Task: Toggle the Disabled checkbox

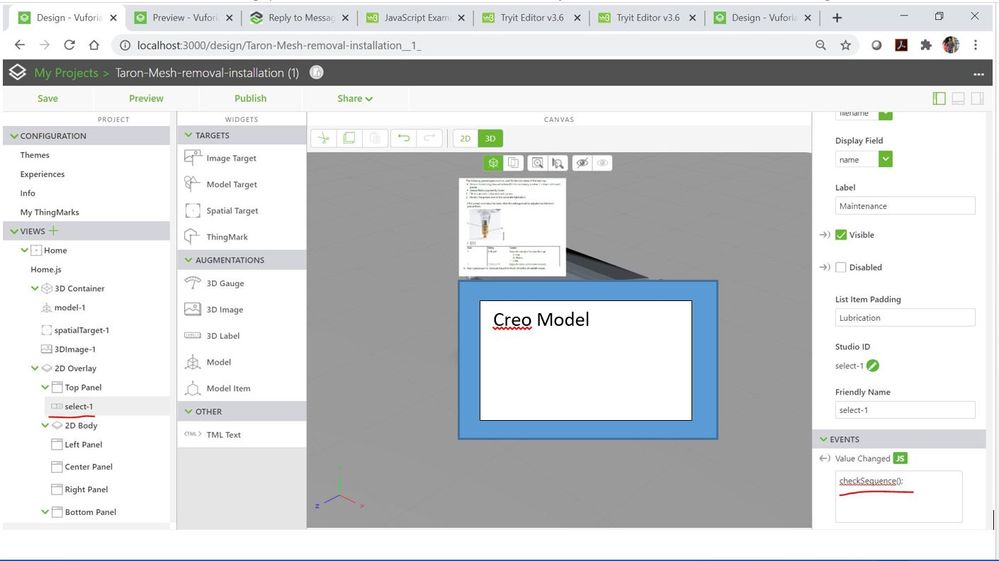Action: (841, 267)
